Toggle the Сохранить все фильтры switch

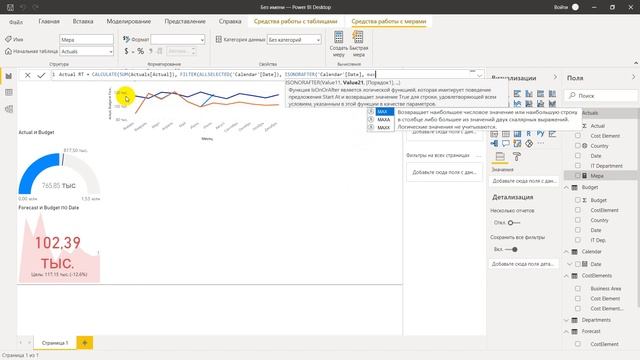click(x=511, y=249)
